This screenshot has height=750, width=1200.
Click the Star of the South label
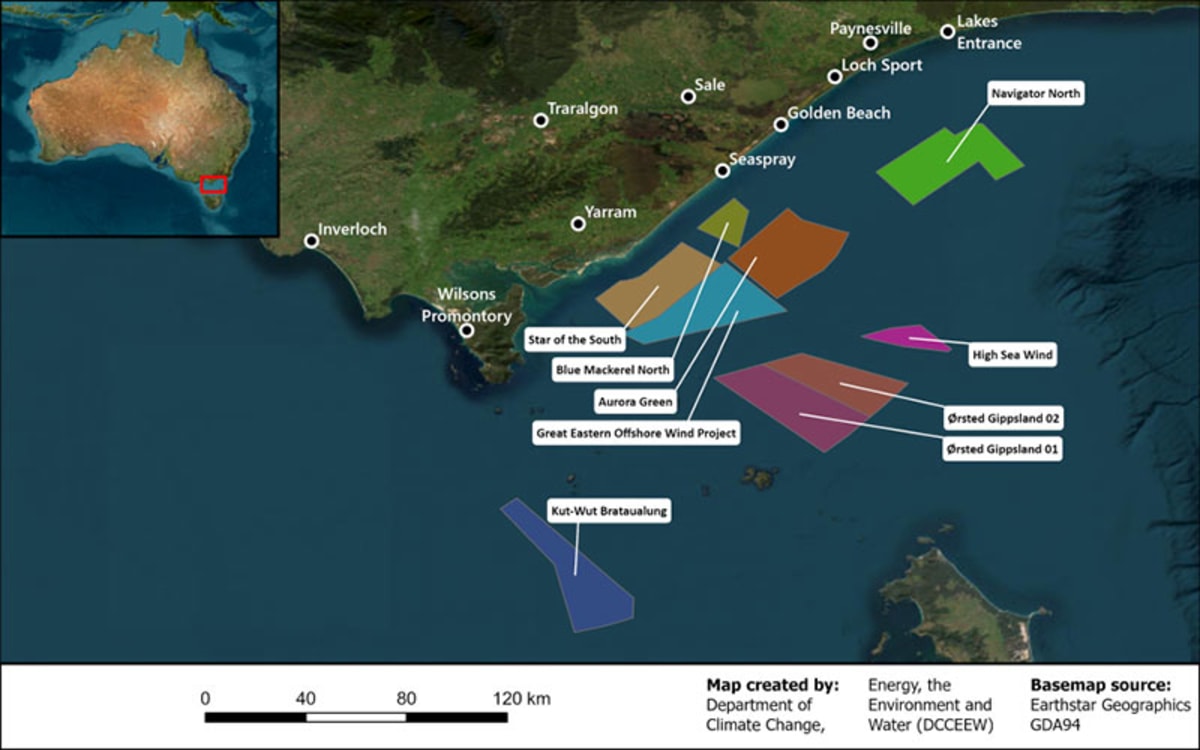click(x=573, y=340)
